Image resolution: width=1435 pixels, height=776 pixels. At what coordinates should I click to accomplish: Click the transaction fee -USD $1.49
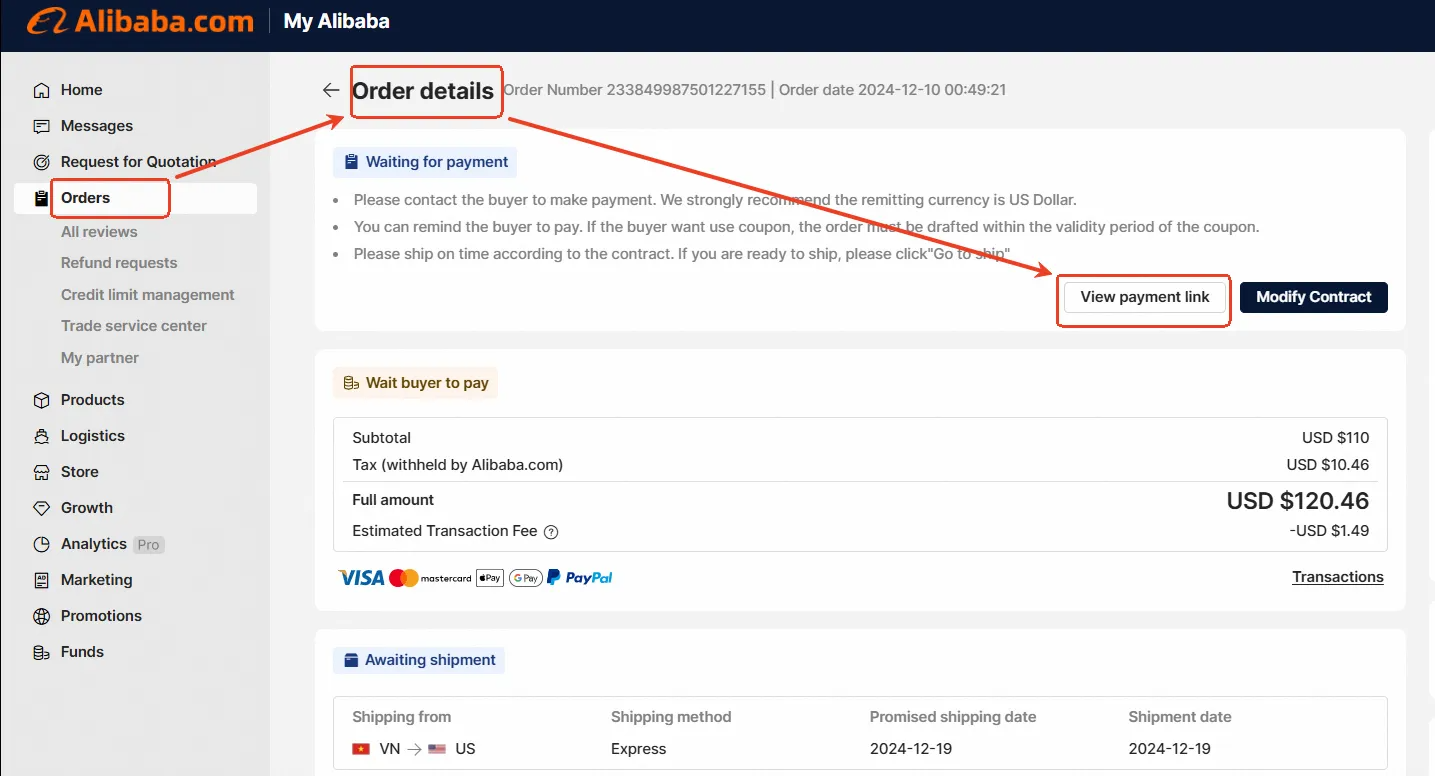[1329, 531]
